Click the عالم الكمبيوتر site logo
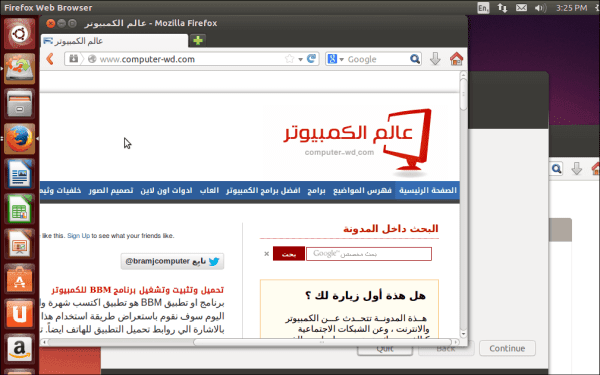 (x=357, y=143)
